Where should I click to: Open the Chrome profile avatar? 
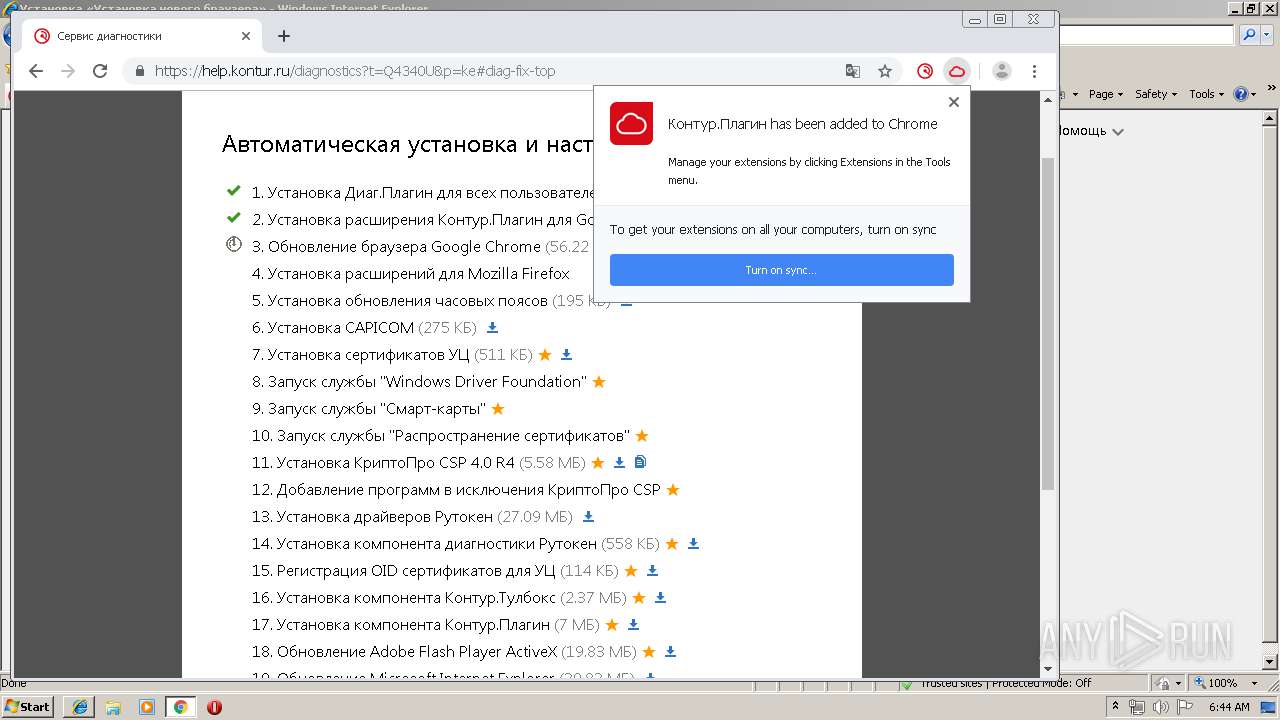(1002, 71)
